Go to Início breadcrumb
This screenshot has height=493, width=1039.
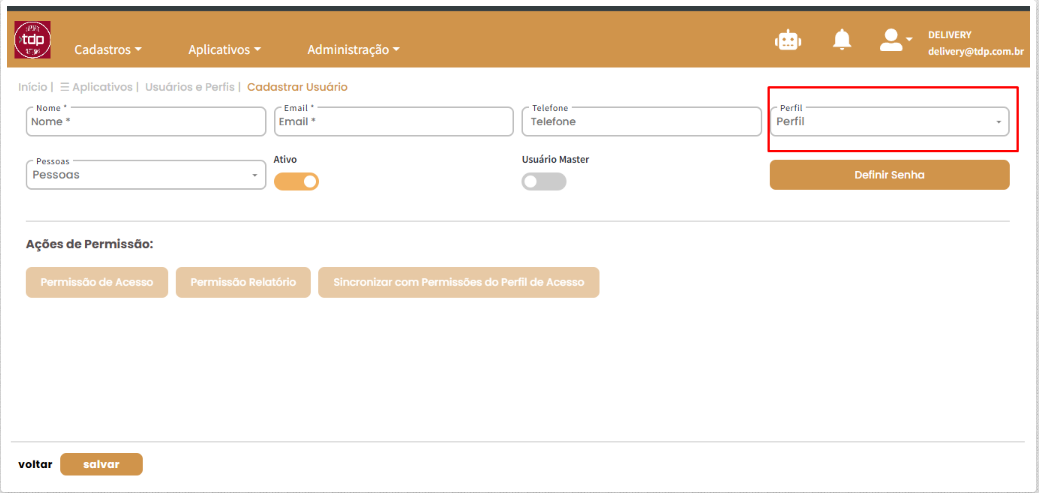[32, 87]
